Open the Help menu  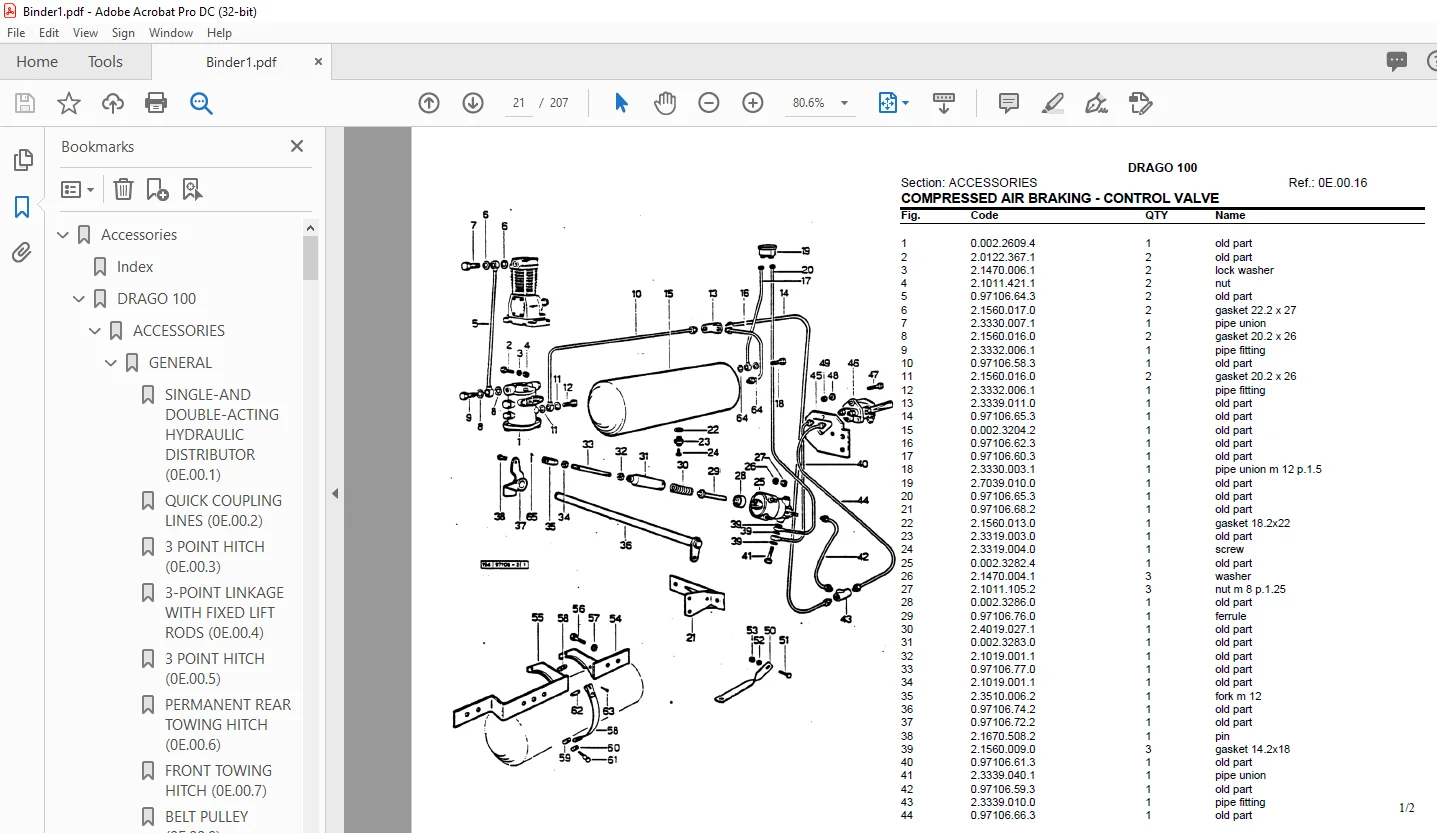(219, 33)
